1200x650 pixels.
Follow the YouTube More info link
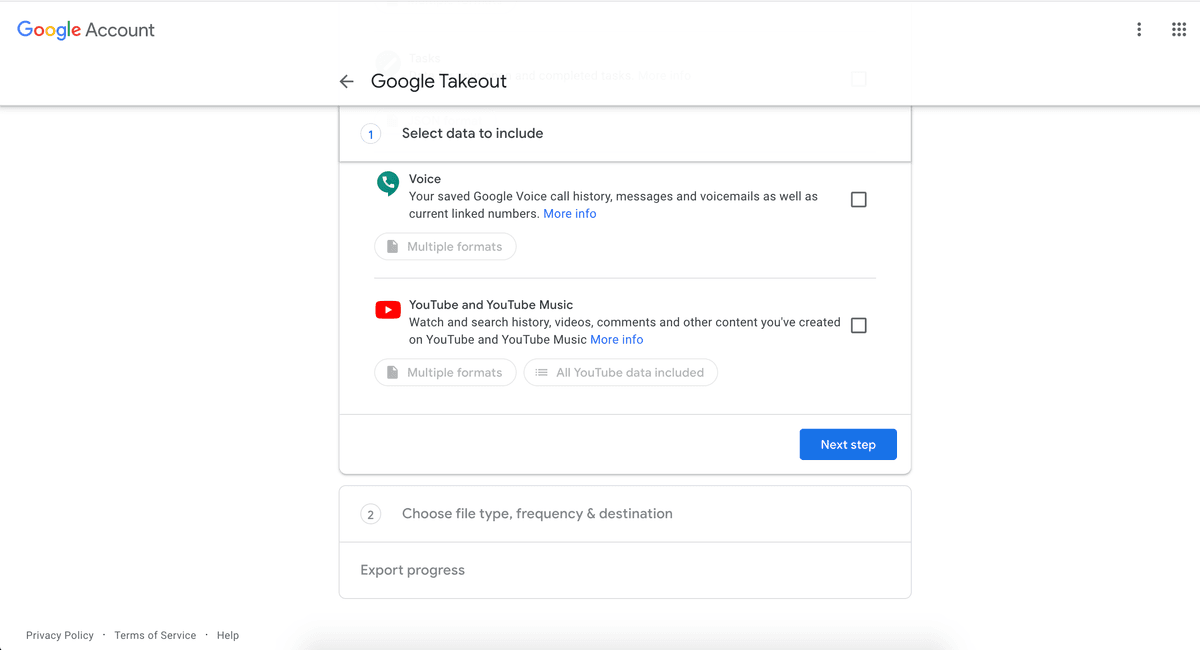[616, 340]
